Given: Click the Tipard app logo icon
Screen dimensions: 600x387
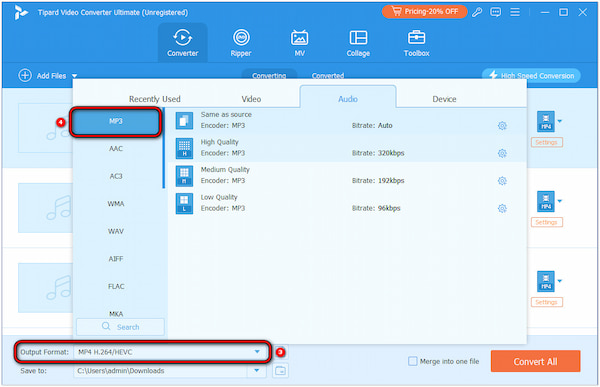Looking at the screenshot, I should (21, 12).
